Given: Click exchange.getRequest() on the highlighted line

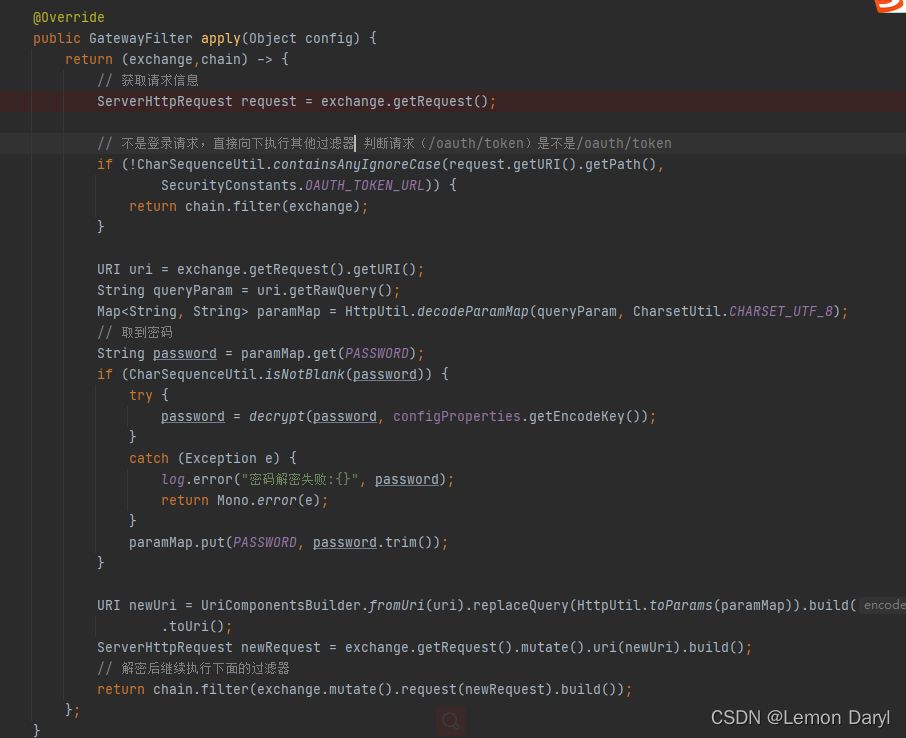Looking at the screenshot, I should point(404,101).
